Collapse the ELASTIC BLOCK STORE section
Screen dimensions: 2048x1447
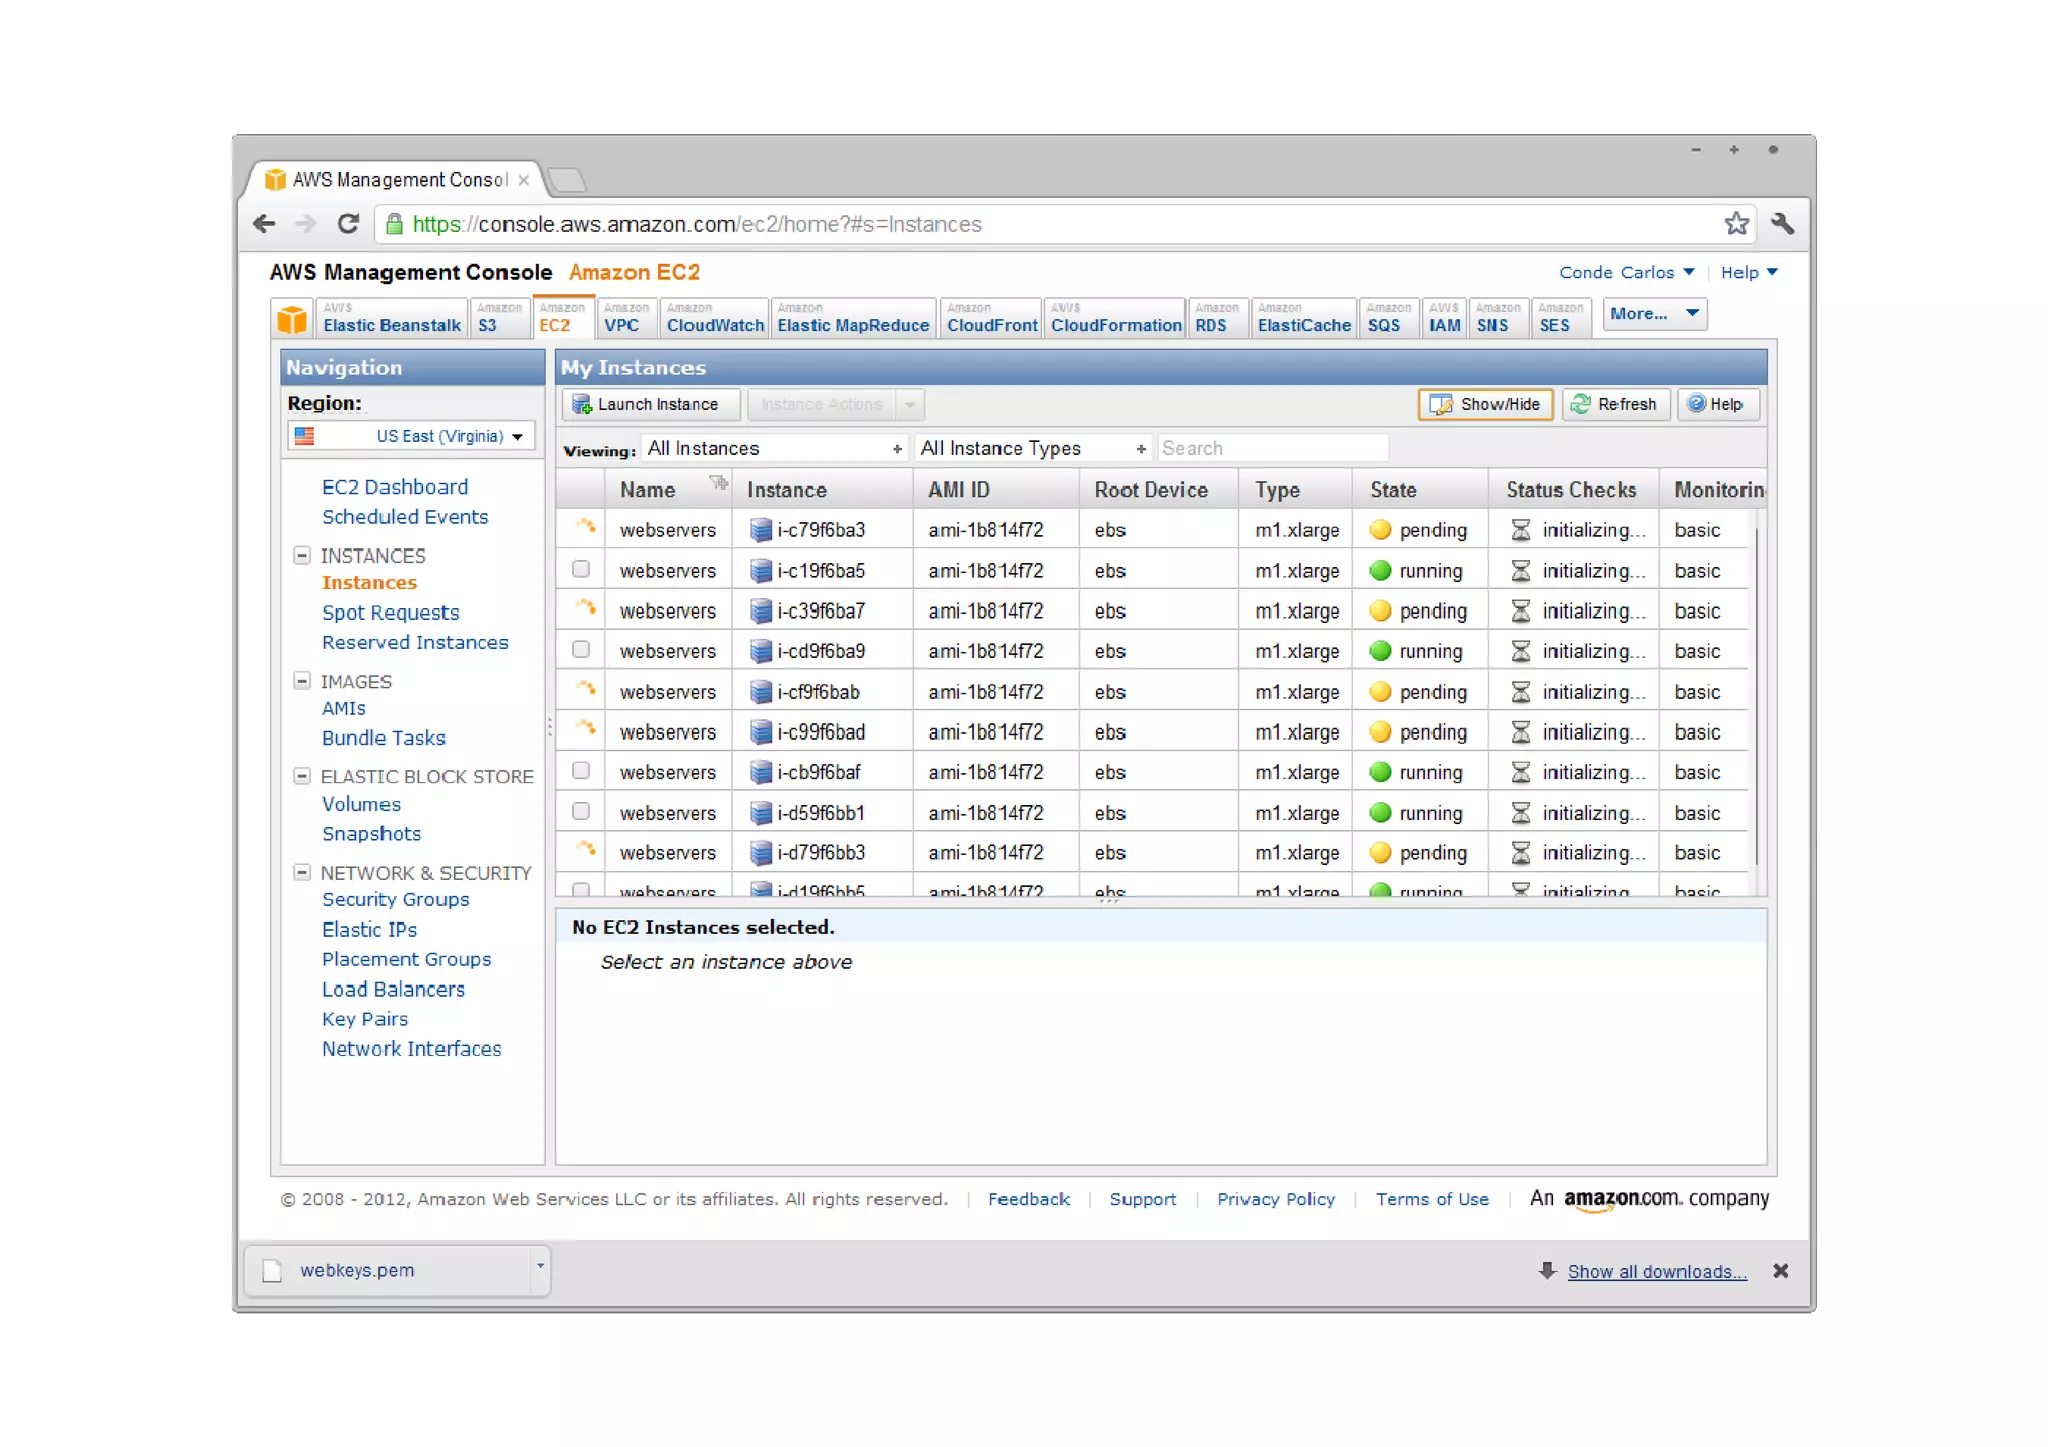[301, 777]
